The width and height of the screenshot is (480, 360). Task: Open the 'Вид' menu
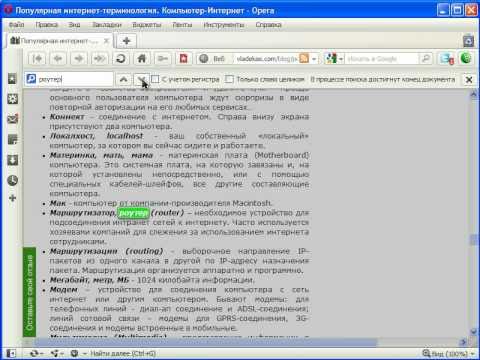74,25
